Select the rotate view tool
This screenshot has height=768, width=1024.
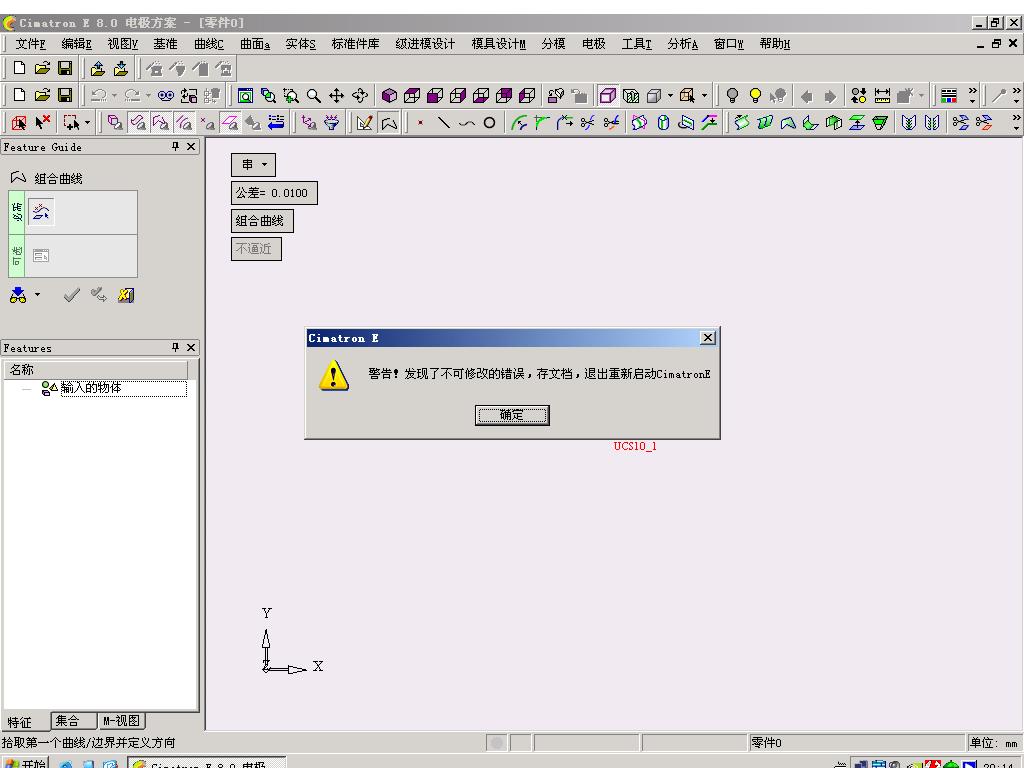click(x=360, y=96)
